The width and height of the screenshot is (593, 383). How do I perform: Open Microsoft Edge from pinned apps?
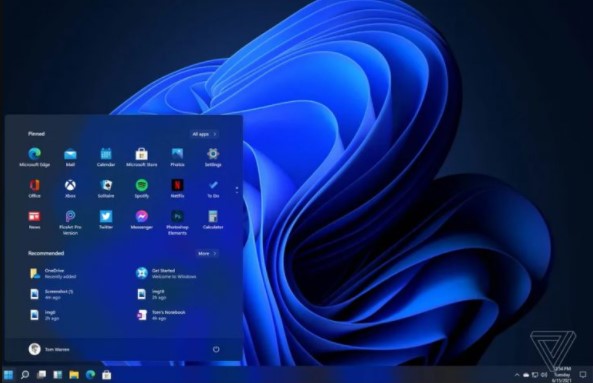(x=34, y=157)
